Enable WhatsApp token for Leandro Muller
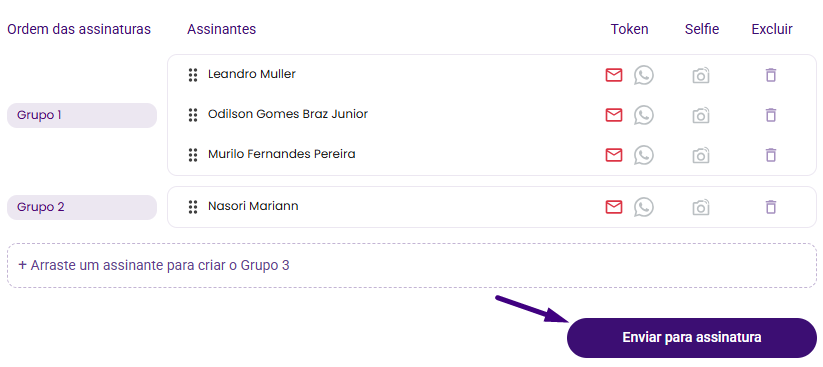Image resolution: width=823 pixels, height=367 pixels. click(x=643, y=75)
